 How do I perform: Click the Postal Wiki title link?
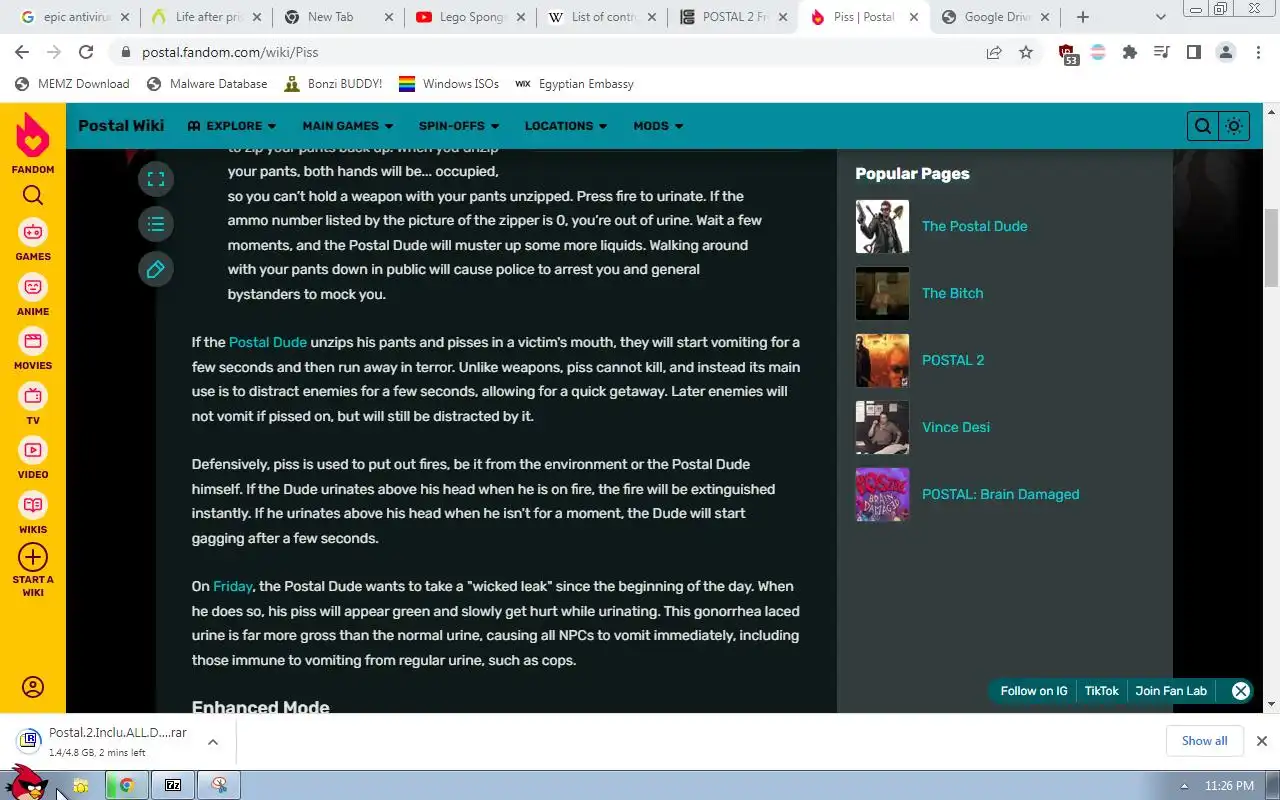121,126
